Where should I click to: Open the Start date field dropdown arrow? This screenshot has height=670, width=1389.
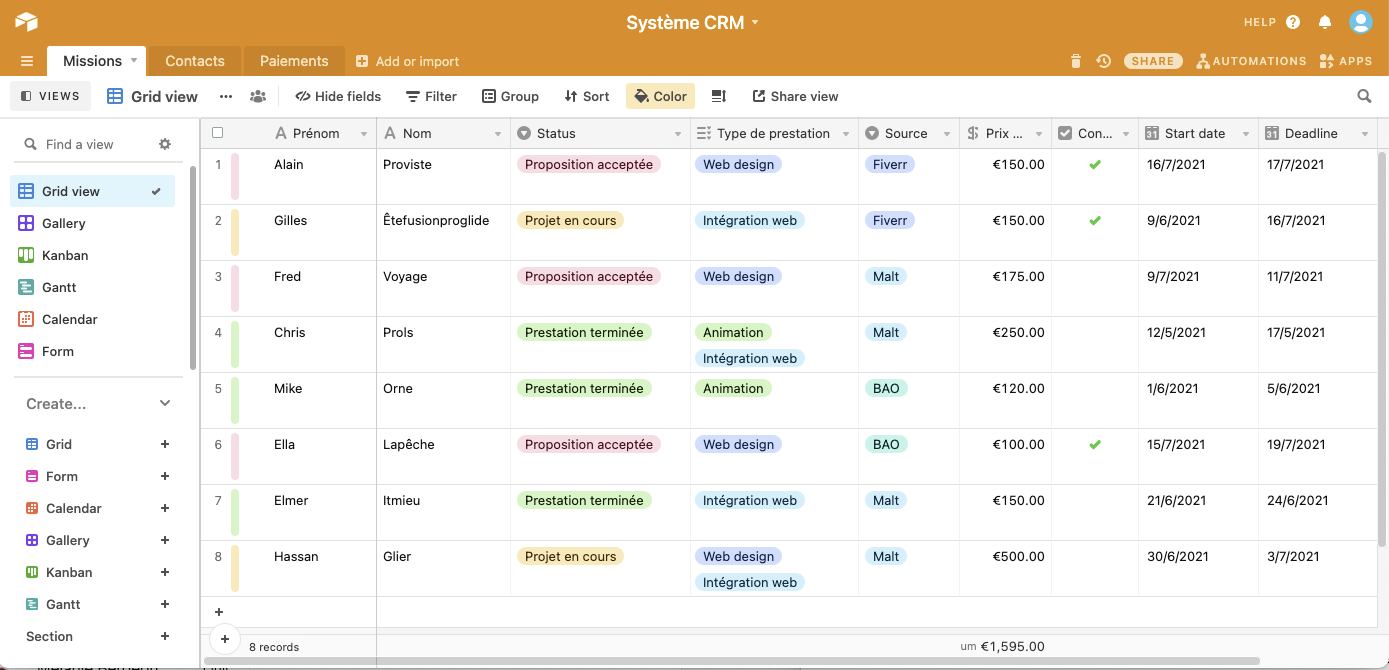point(1246,134)
